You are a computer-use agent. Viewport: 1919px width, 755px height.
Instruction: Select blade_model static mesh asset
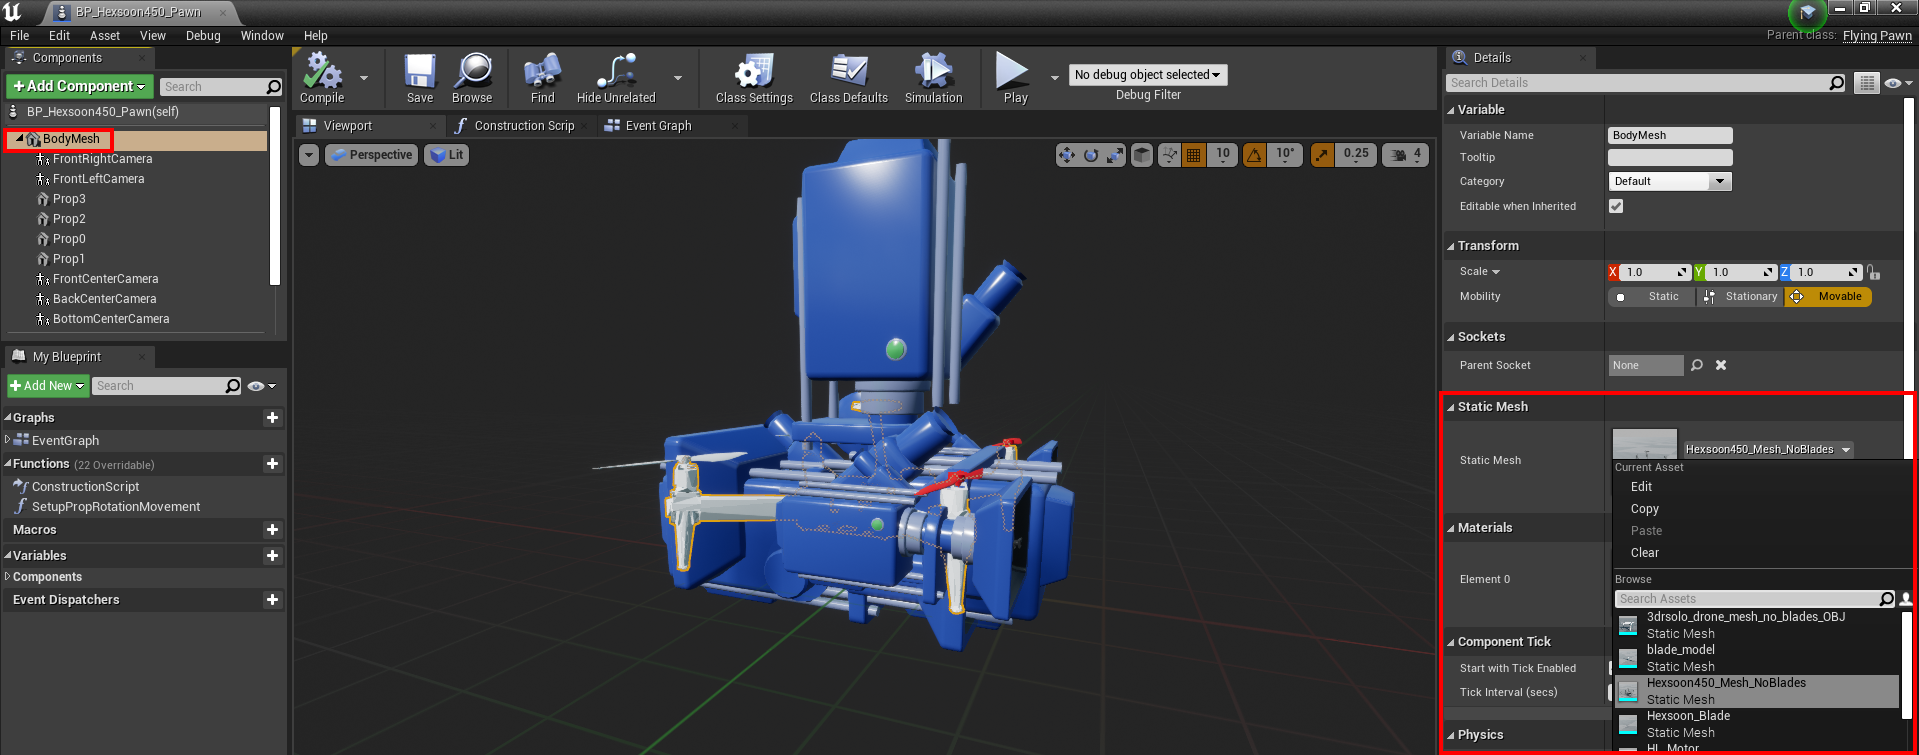coord(1757,658)
